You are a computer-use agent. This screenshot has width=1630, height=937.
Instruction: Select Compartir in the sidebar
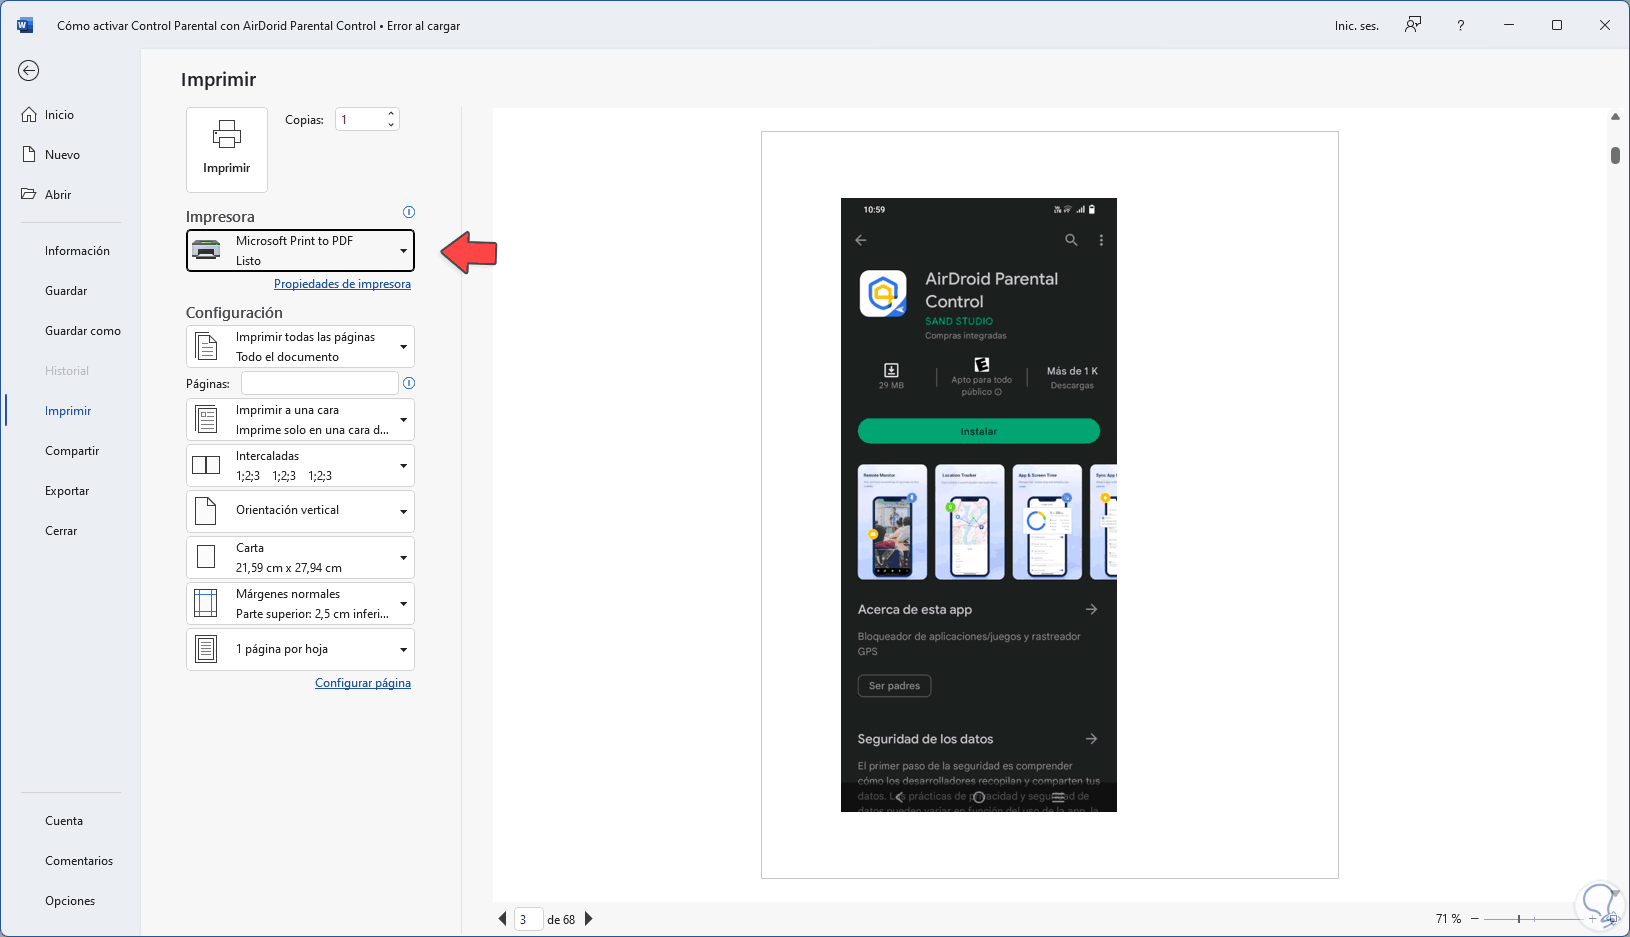pyautogui.click(x=72, y=451)
